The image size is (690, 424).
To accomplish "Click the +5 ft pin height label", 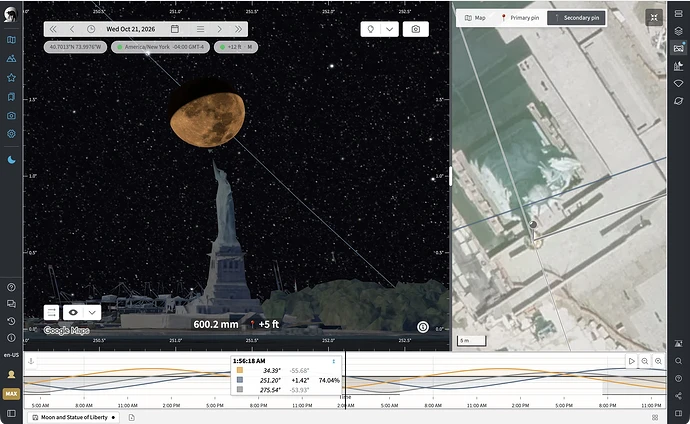I will (x=265, y=325).
